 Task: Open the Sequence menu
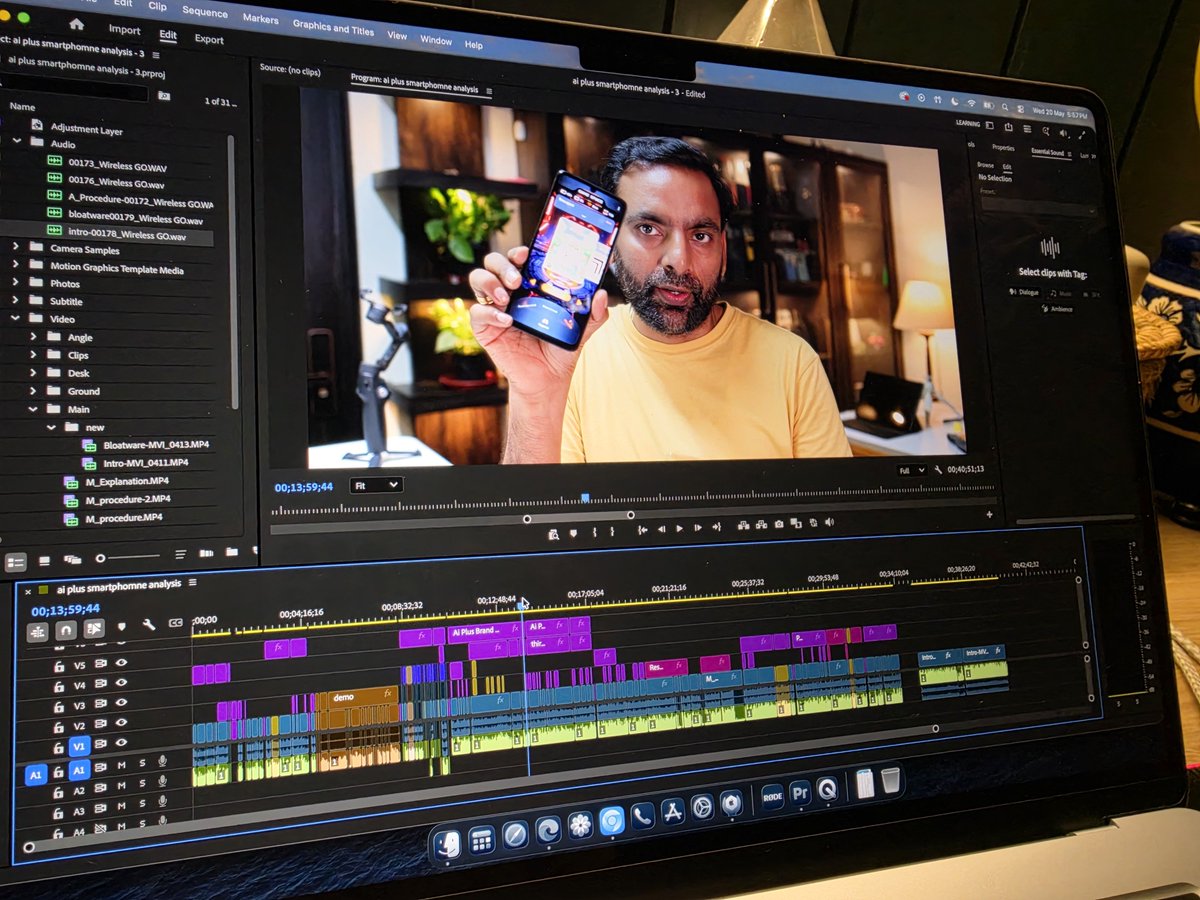205,12
